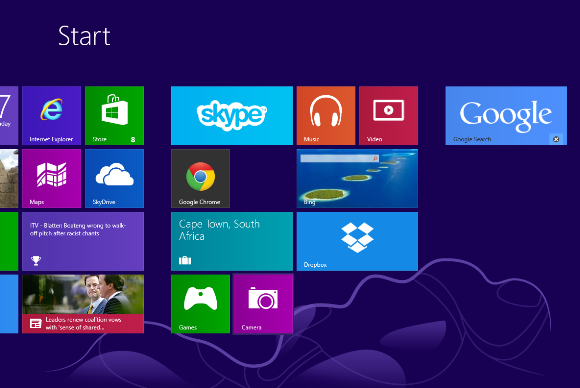Open the Video tile
Image resolution: width=580 pixels, height=388 pixels.
point(388,115)
